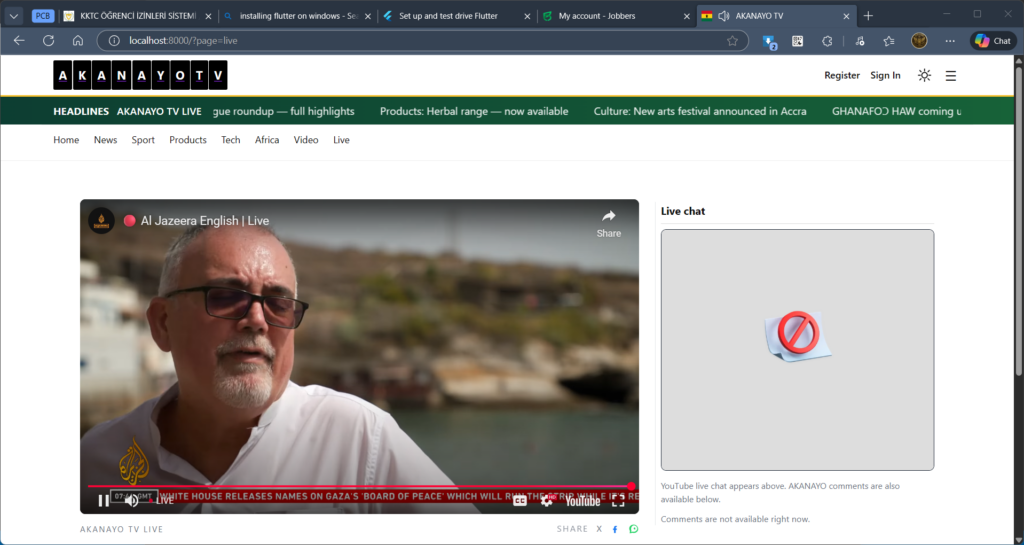The image size is (1024, 545).
Task: Open the Video nav item
Action: [306, 140]
